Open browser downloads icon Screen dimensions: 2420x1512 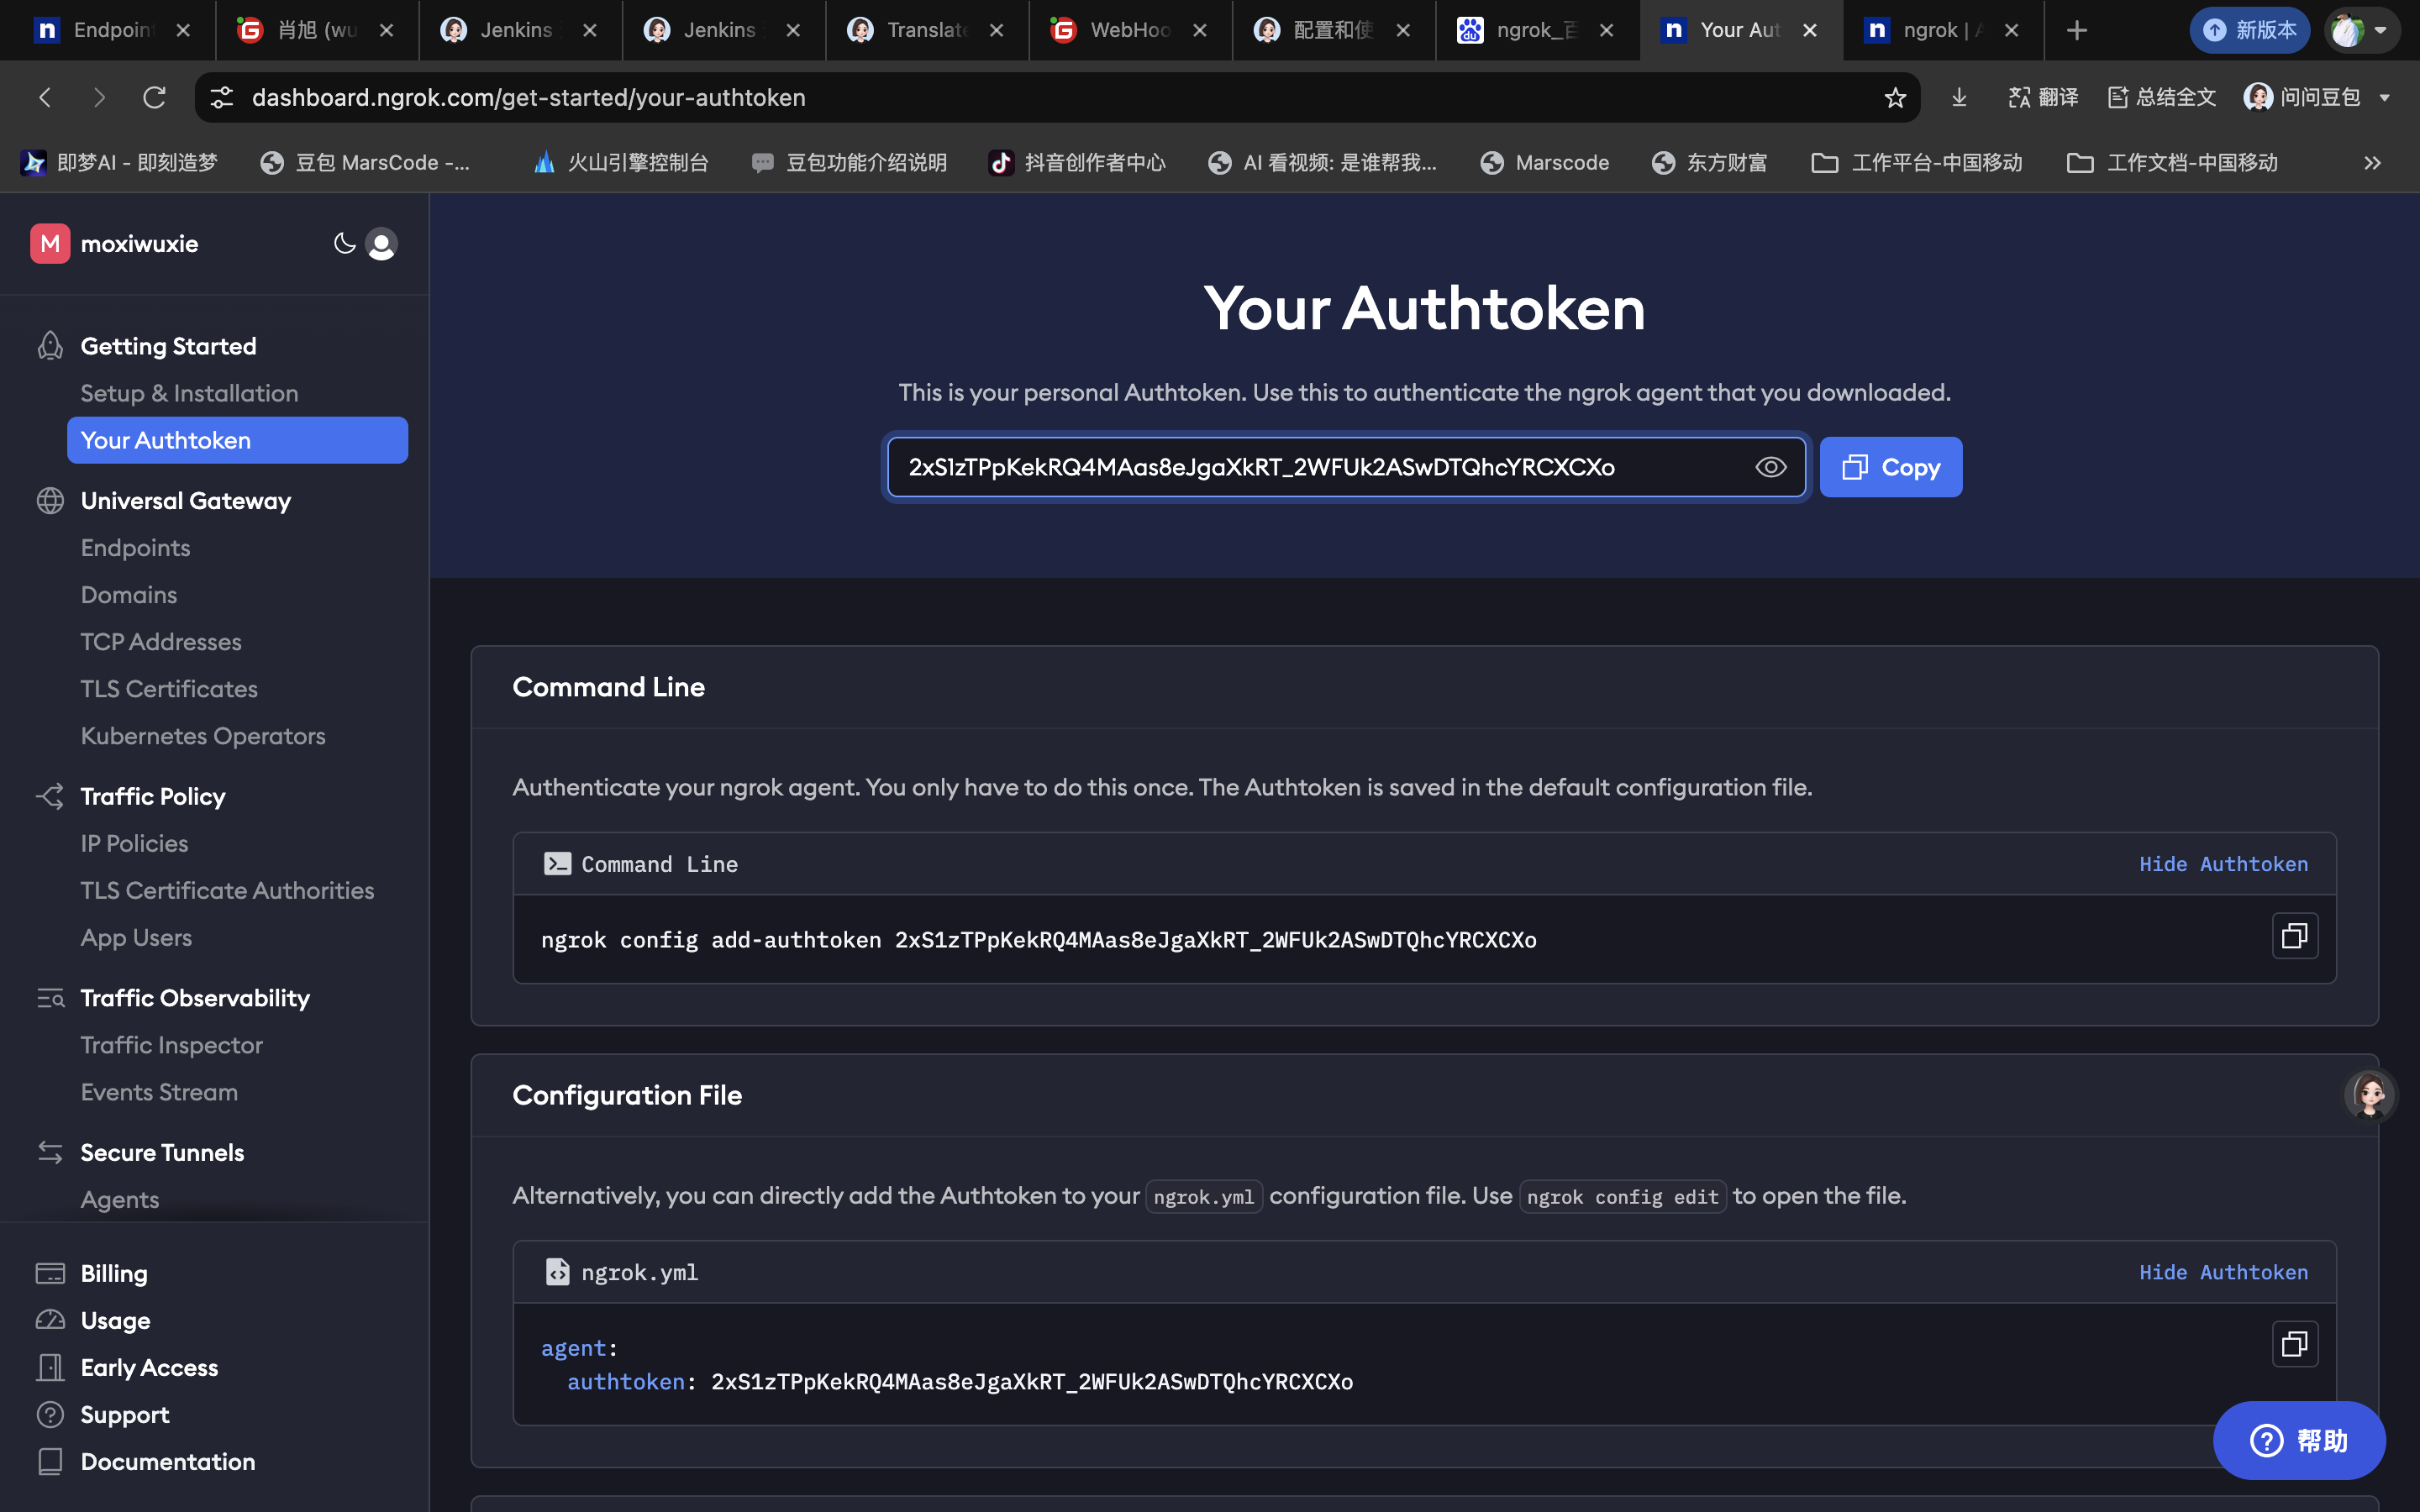coord(1959,97)
